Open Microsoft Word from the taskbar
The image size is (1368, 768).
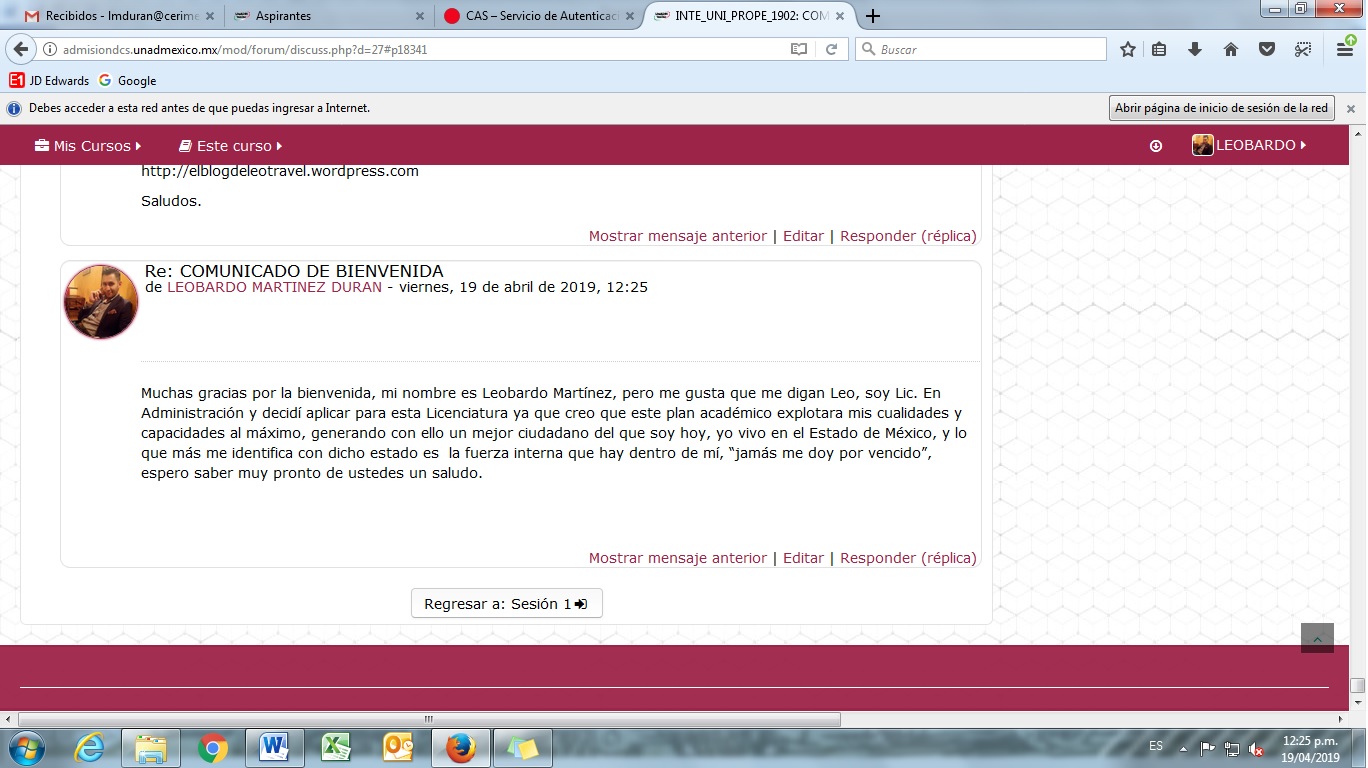click(x=273, y=747)
